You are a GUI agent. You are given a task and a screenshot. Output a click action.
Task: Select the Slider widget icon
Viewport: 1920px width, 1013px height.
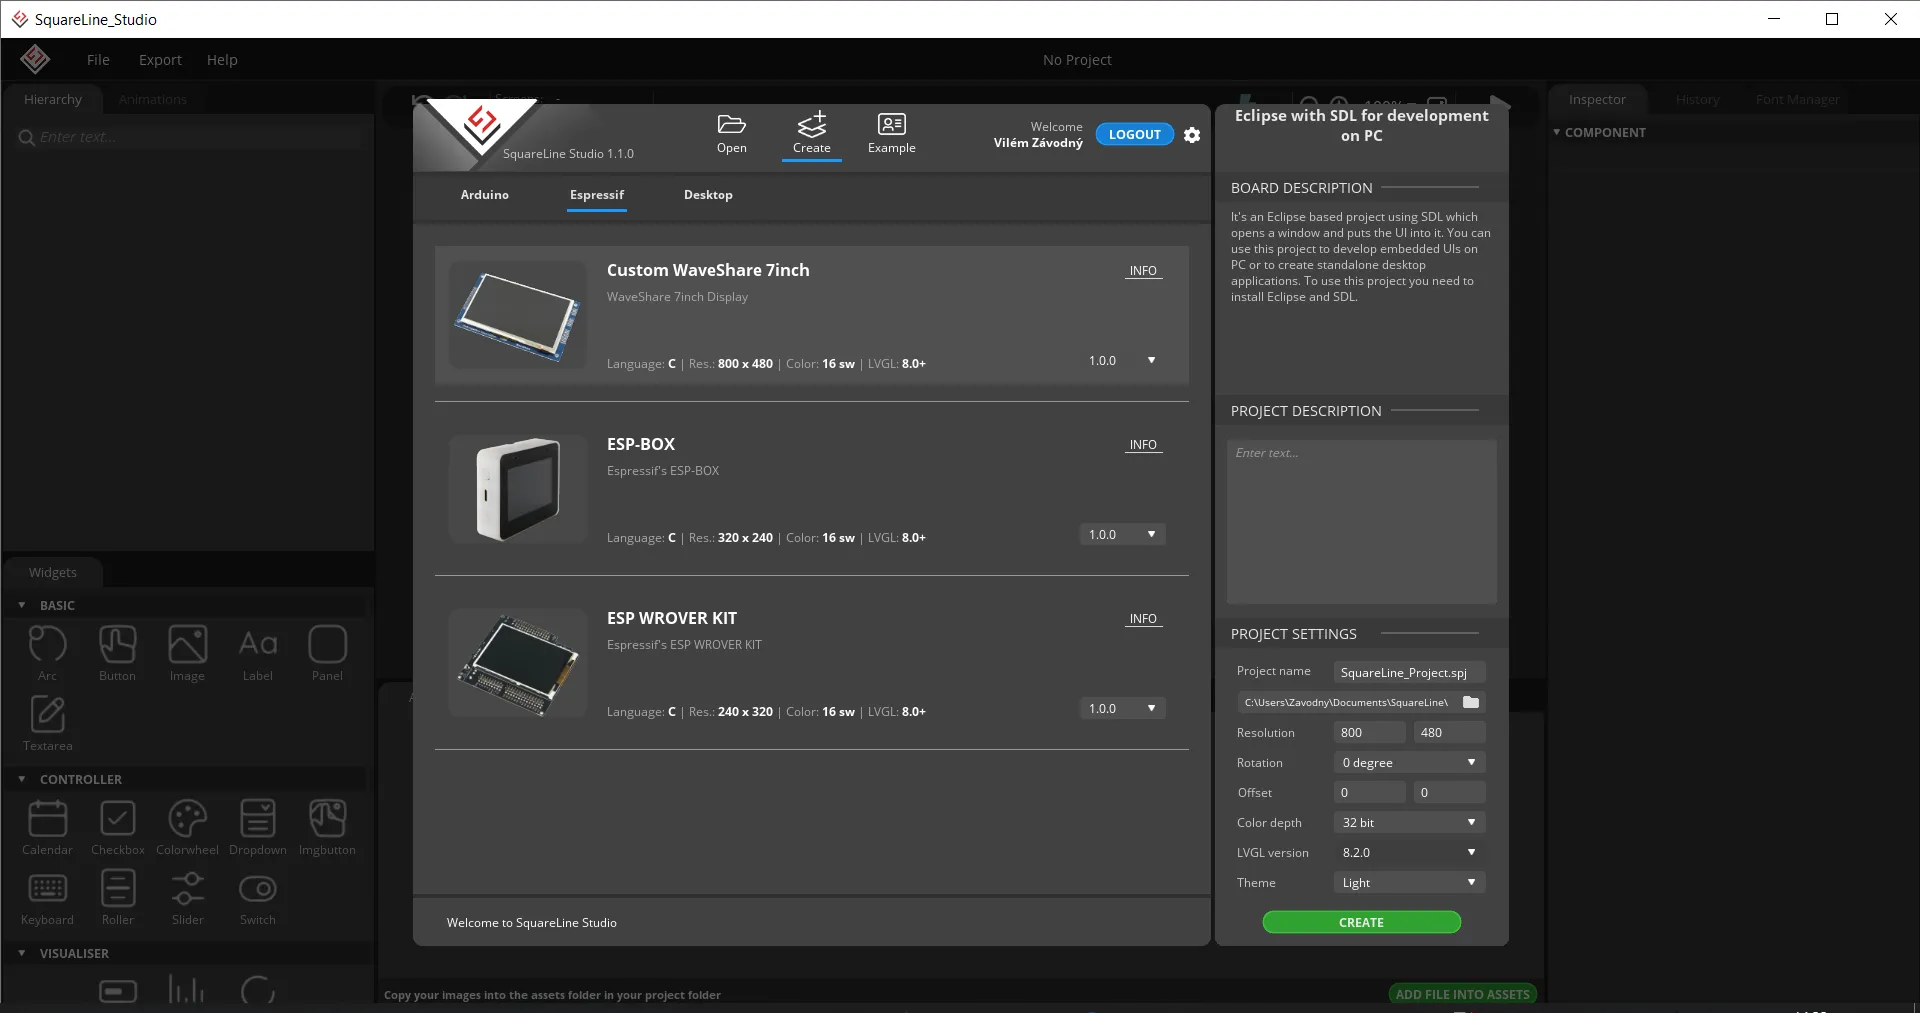(187, 889)
